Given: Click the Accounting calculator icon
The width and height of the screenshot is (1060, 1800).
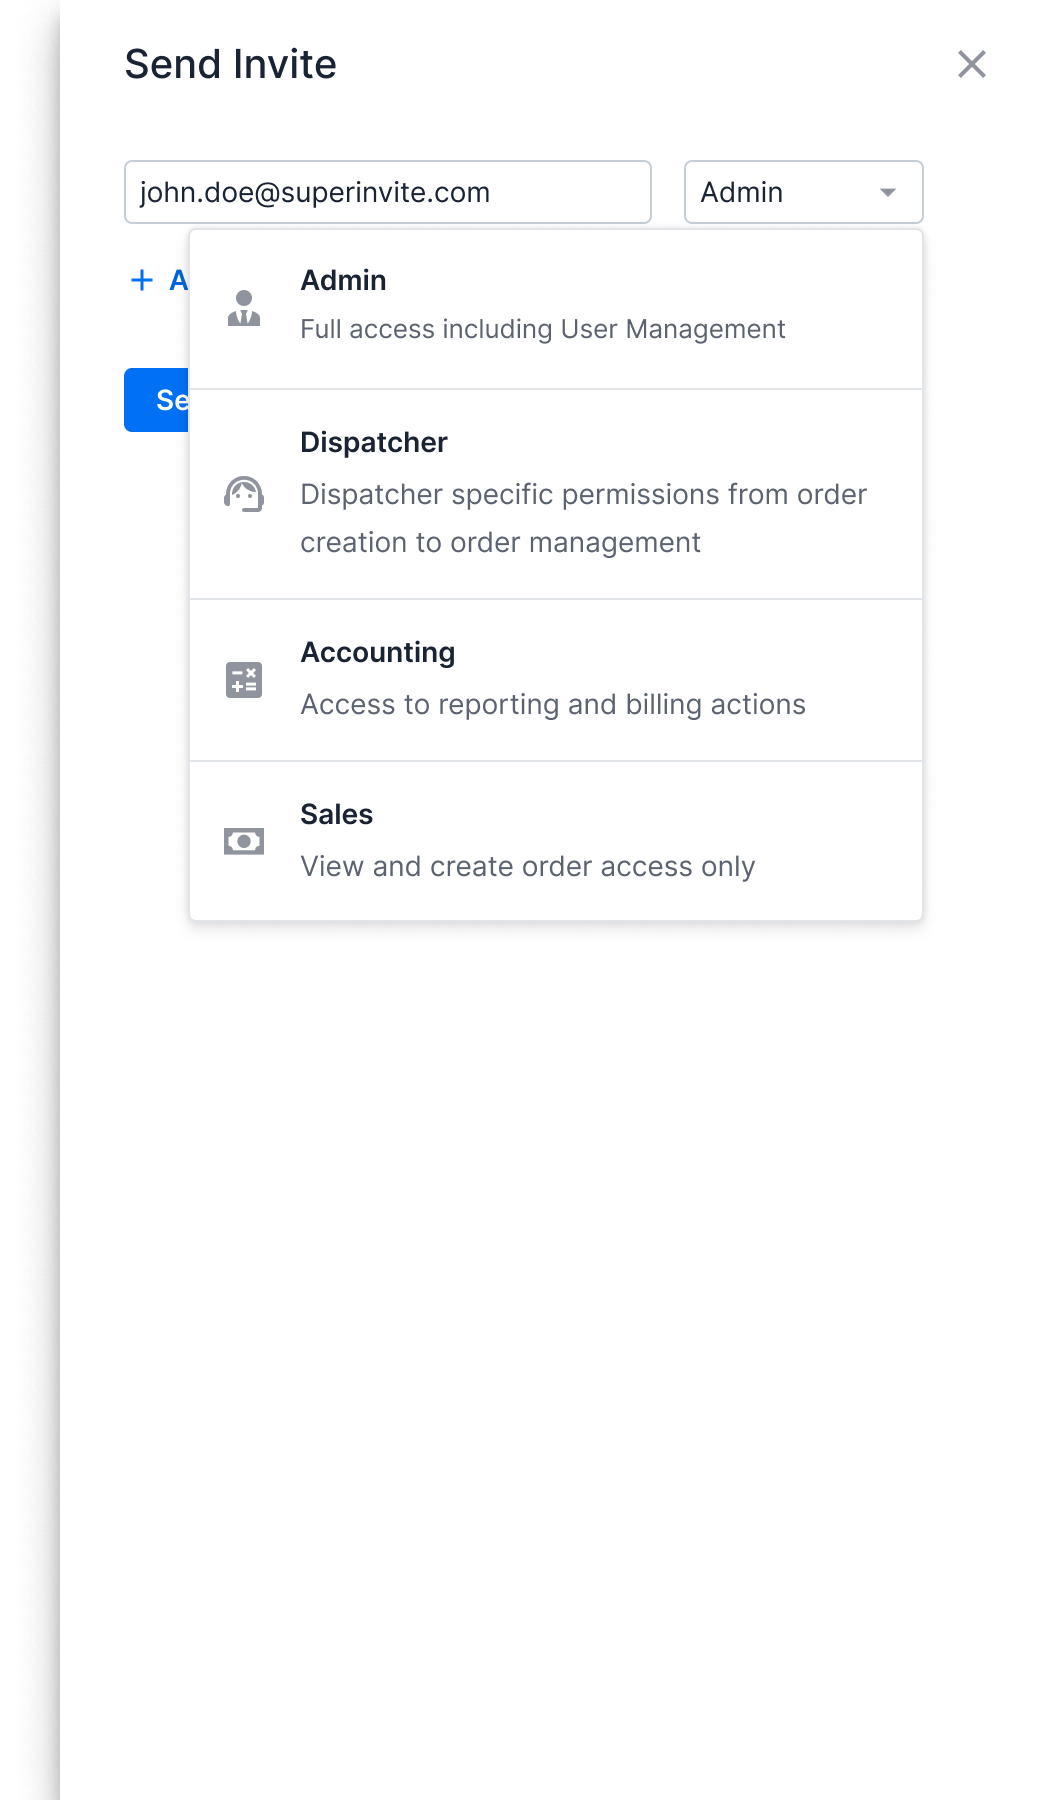Looking at the screenshot, I should coord(244,680).
